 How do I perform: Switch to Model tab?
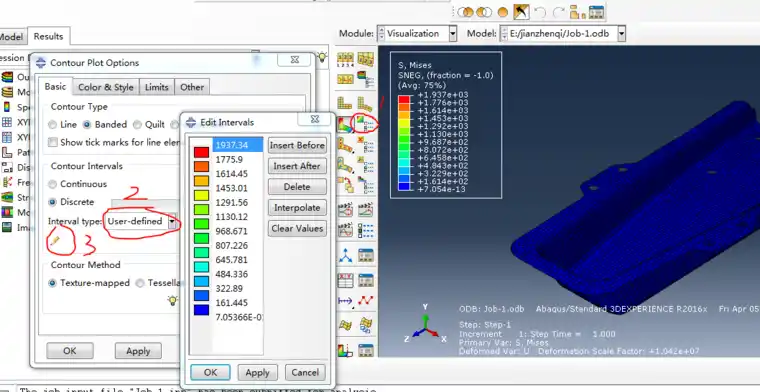12,37
